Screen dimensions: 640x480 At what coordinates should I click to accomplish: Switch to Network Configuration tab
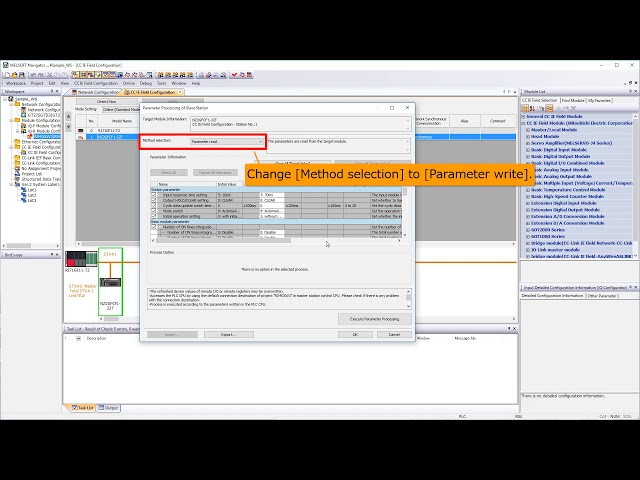(x=96, y=92)
